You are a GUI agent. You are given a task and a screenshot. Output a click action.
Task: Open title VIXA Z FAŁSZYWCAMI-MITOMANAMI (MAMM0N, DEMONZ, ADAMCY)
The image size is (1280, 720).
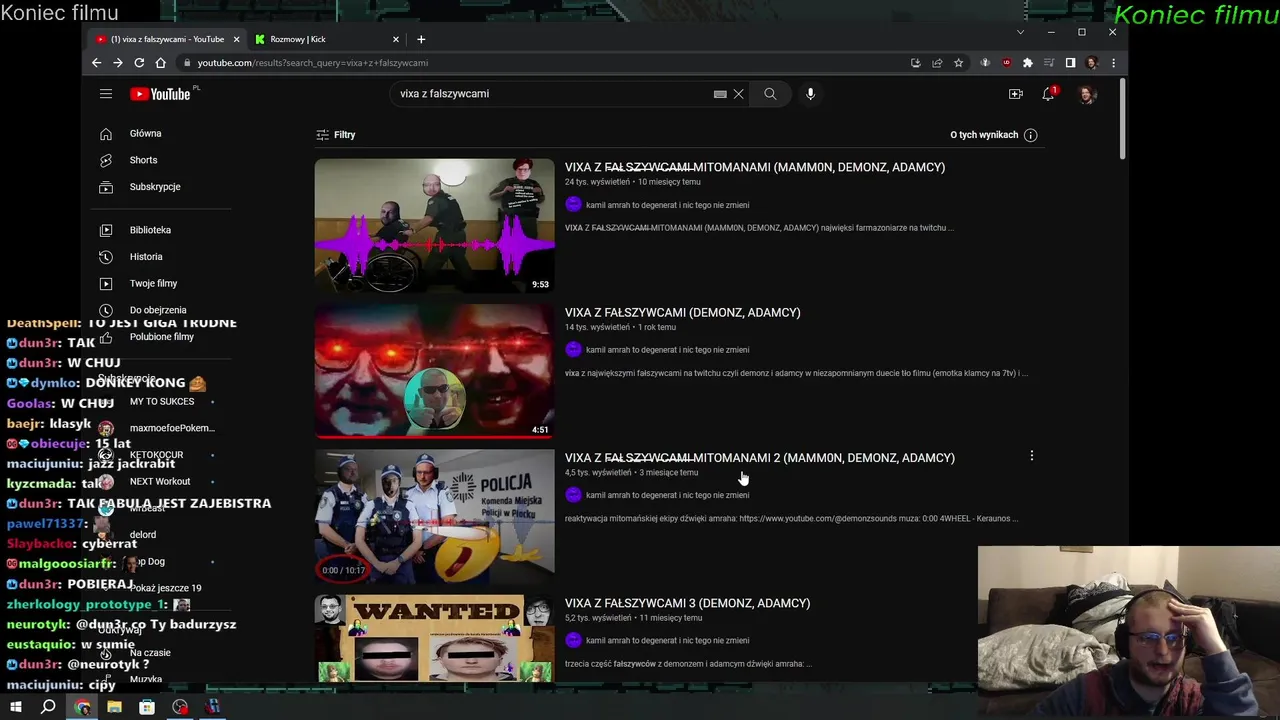[755, 167]
